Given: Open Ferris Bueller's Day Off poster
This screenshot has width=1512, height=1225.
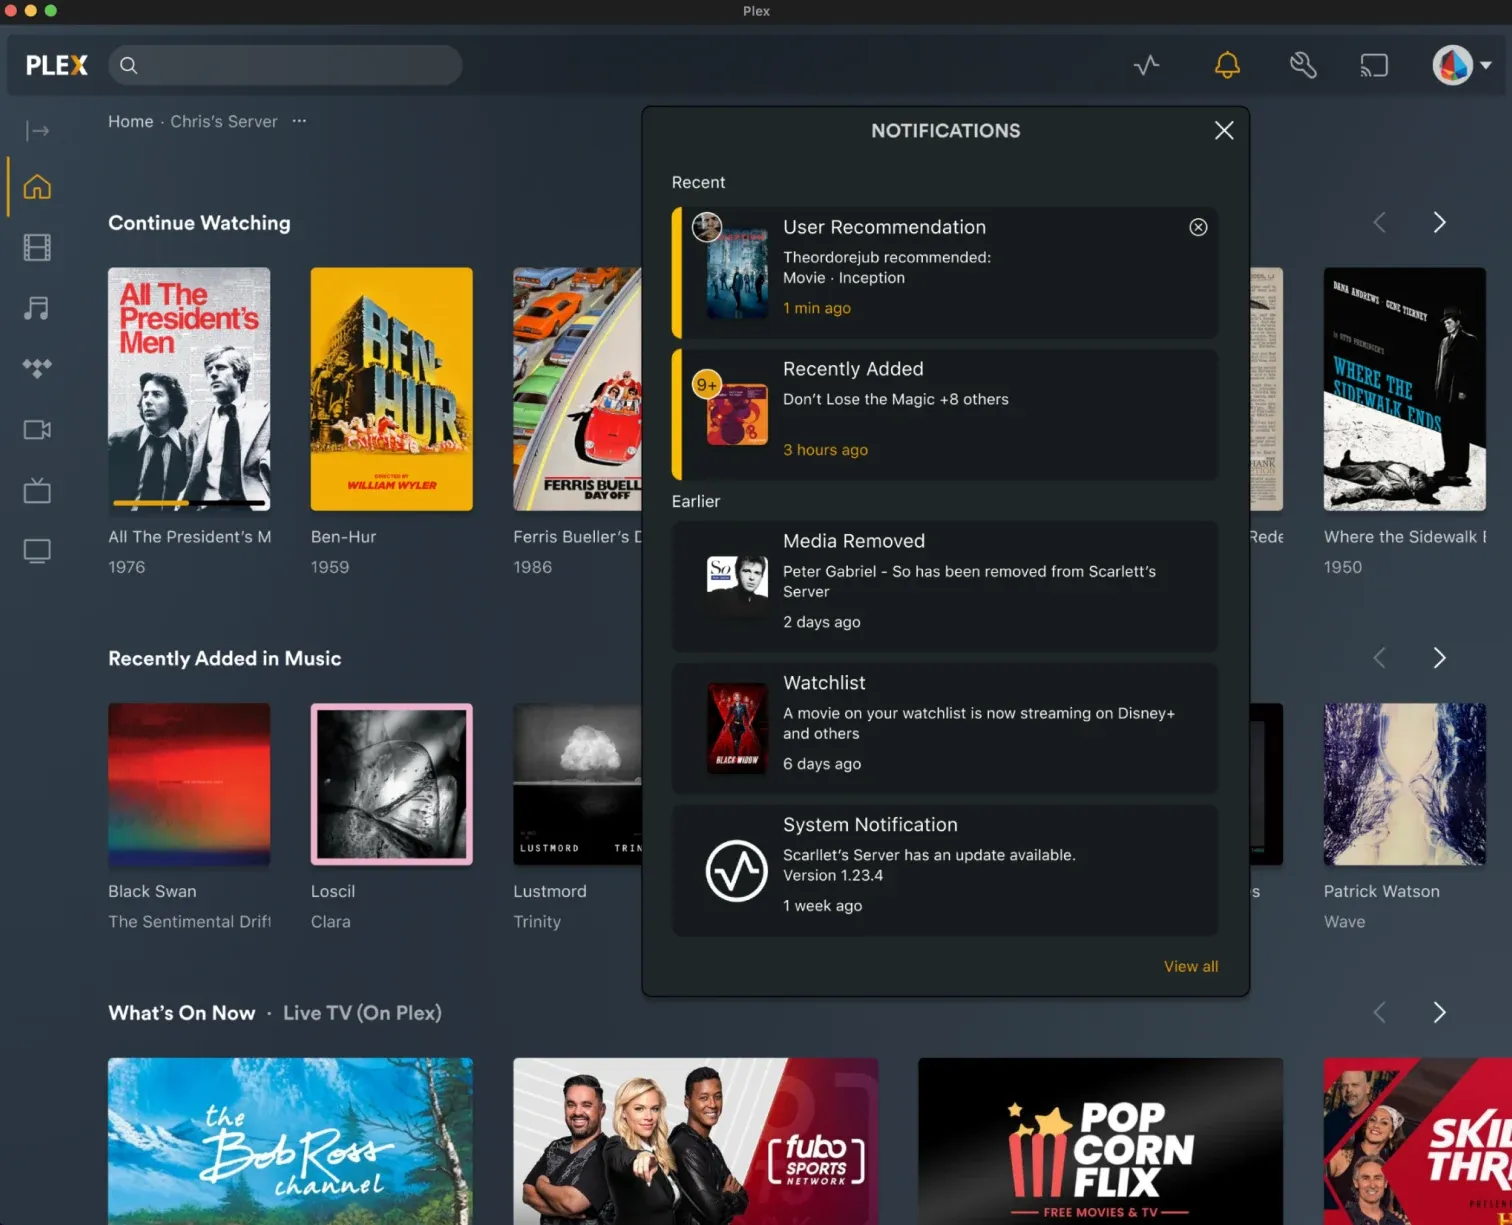Looking at the screenshot, I should click(x=577, y=389).
